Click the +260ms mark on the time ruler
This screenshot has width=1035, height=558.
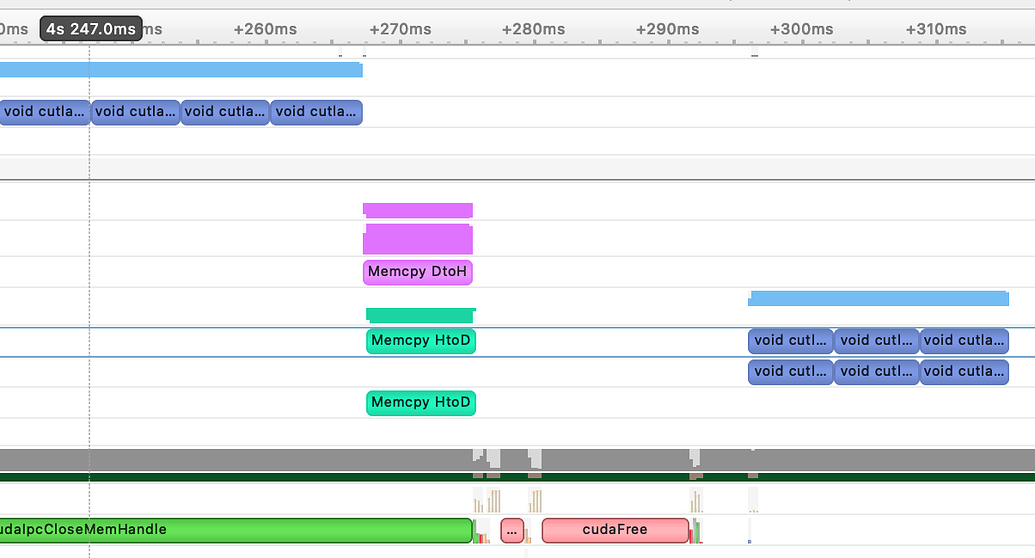point(265,29)
